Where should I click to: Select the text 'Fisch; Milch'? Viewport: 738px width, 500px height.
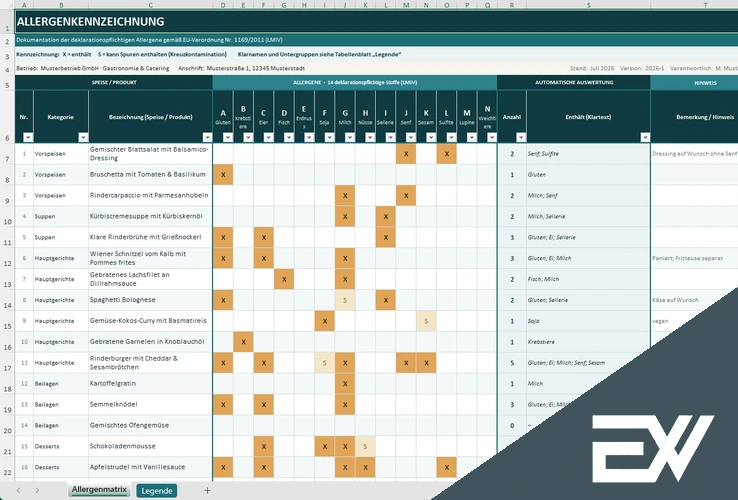coord(543,279)
